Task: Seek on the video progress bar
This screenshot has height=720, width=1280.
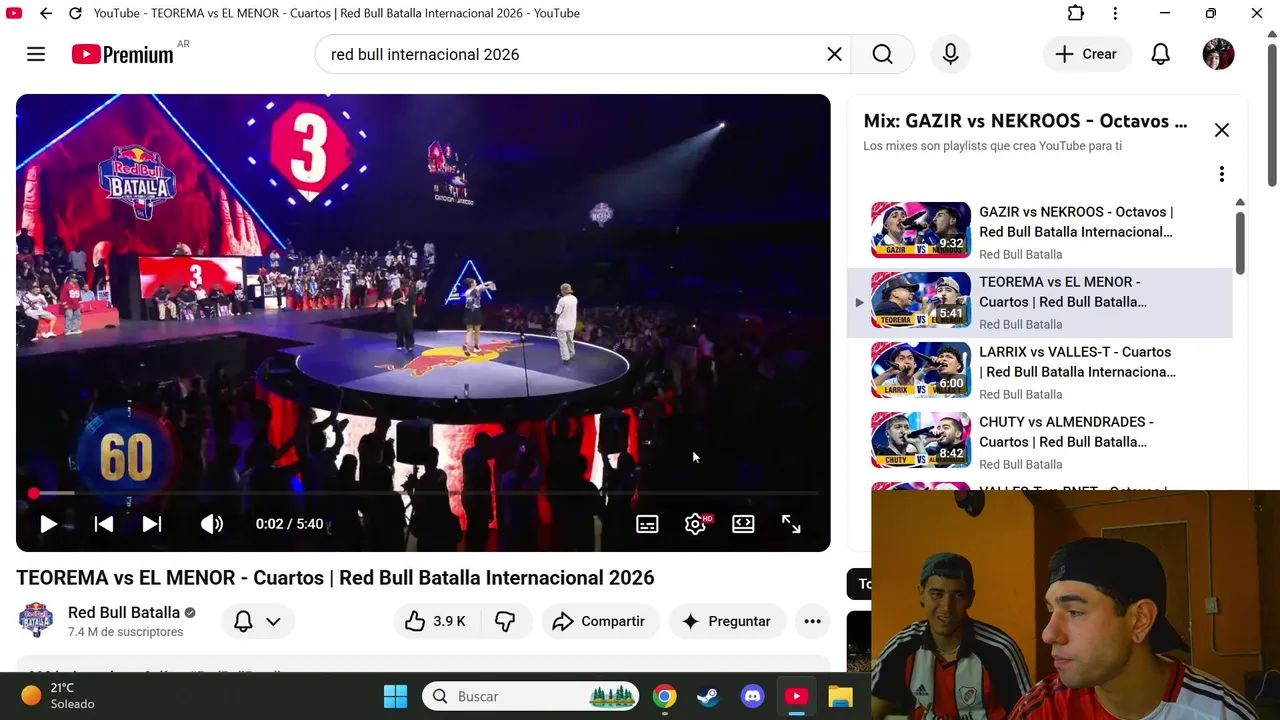Action: point(423,493)
